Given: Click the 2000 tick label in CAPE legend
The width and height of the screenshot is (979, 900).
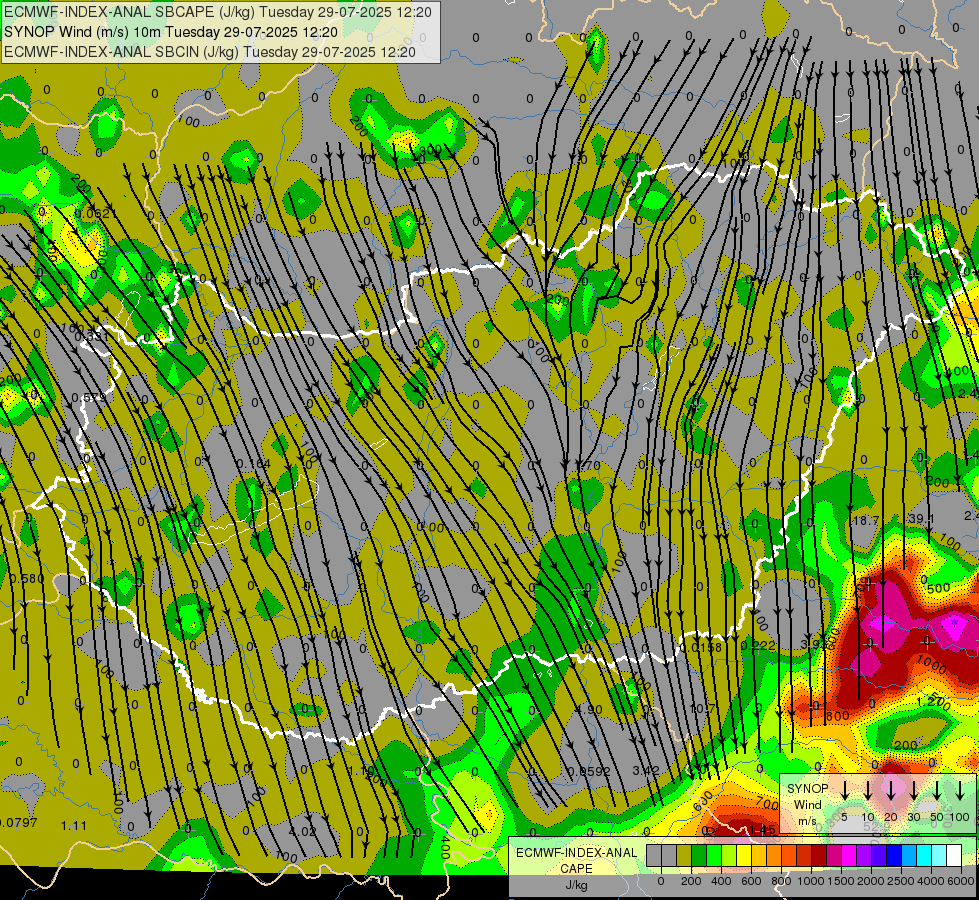Looking at the screenshot, I should pyautogui.click(x=871, y=881).
